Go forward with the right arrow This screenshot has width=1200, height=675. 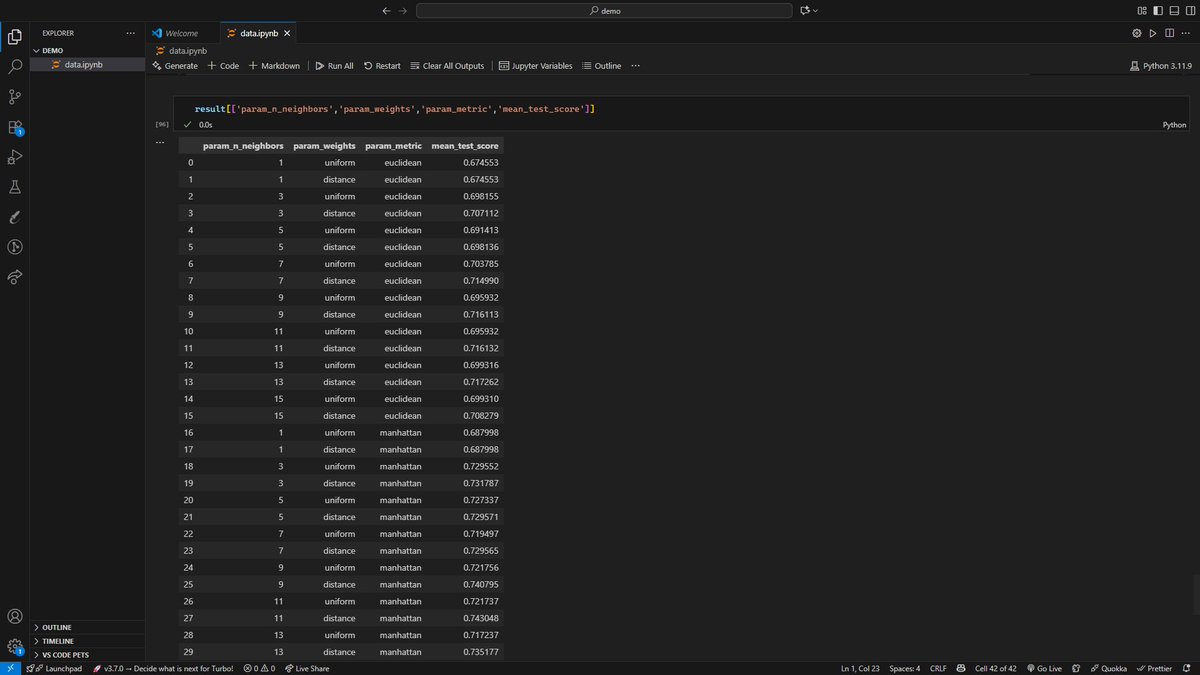(403, 10)
